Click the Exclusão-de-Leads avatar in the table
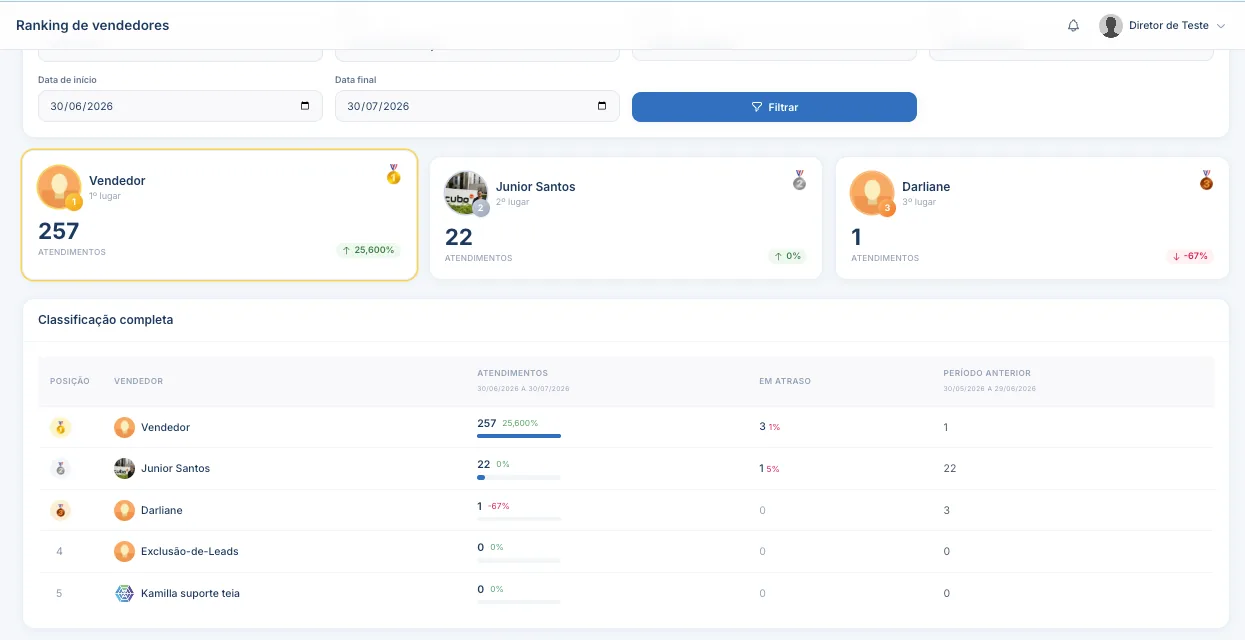The image size is (1245, 640). (124, 551)
